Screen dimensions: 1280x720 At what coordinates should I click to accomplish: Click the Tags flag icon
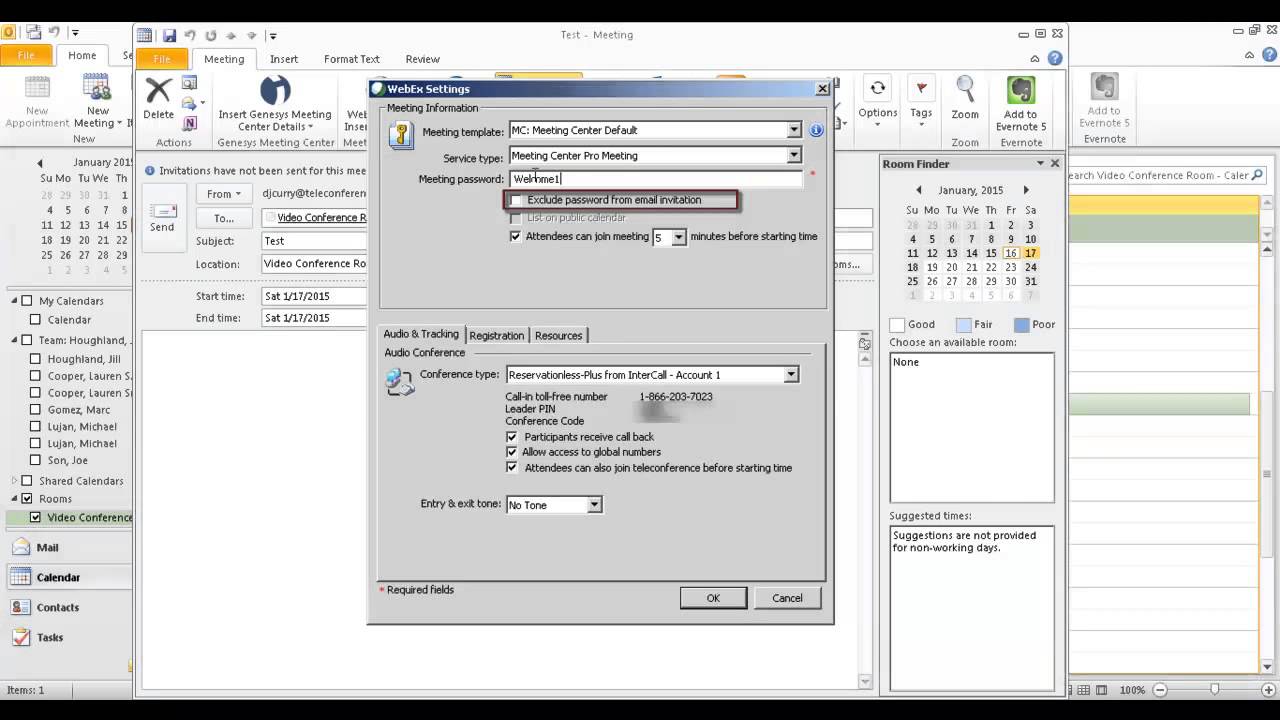tap(921, 89)
